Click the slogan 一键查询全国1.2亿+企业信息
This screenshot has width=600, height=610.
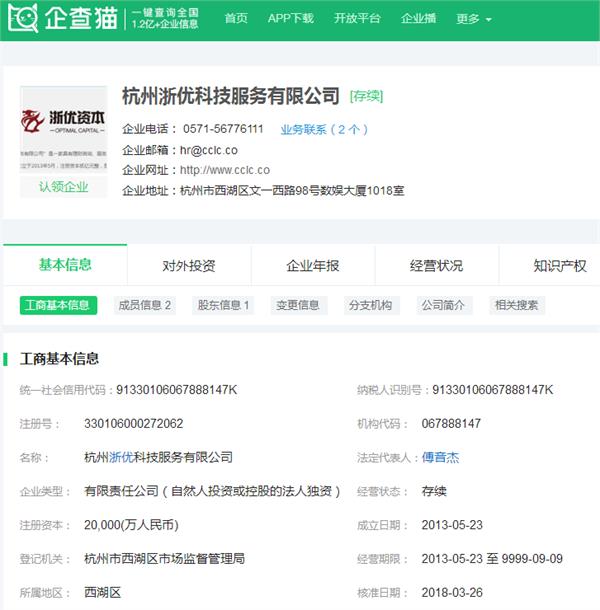(165, 18)
